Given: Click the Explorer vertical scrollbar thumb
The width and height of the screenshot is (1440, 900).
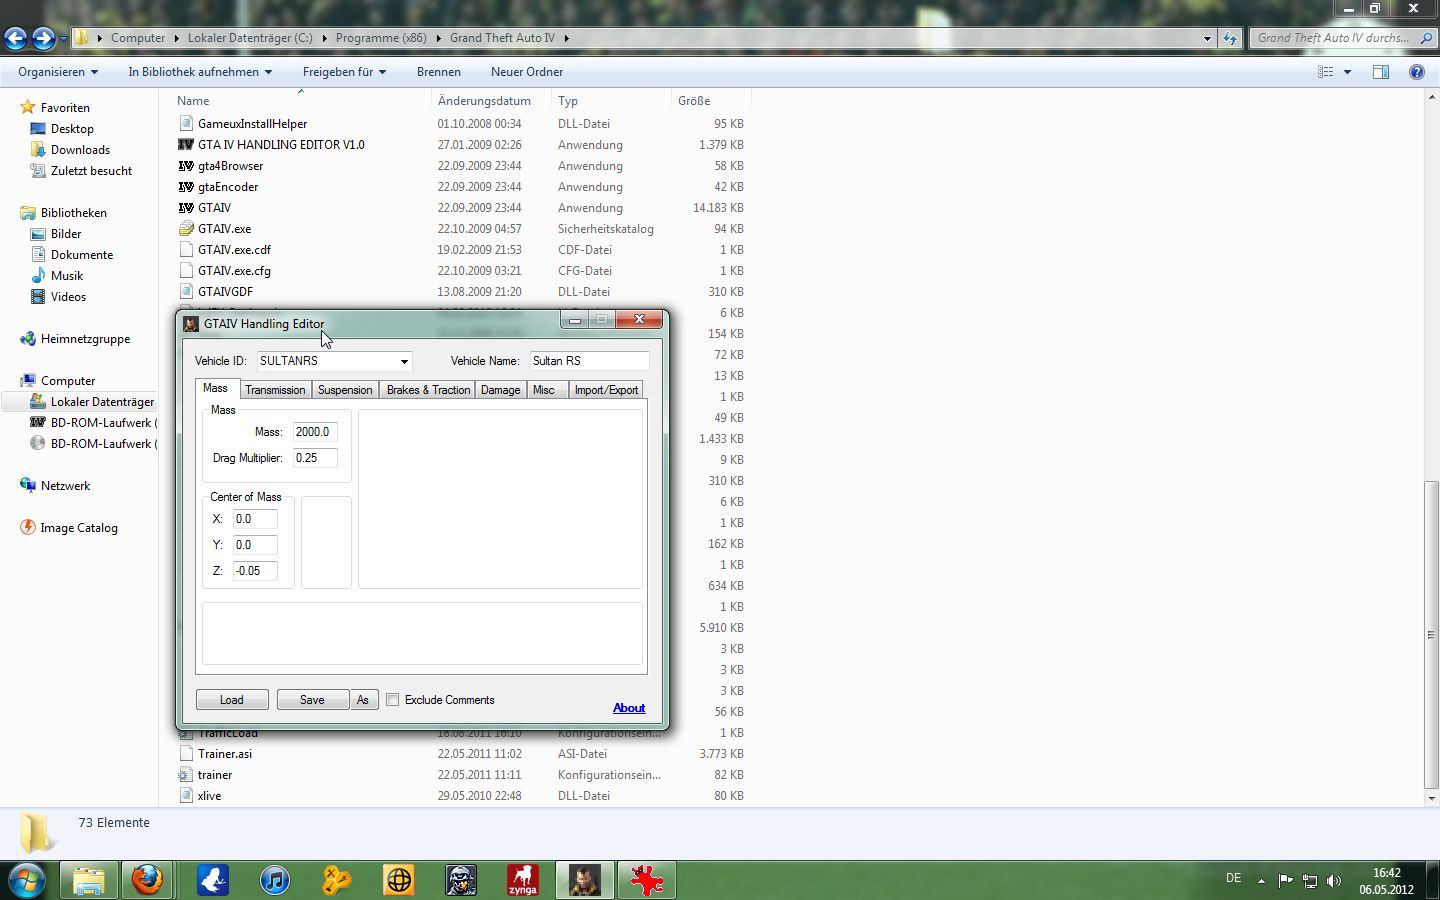Looking at the screenshot, I should (x=1431, y=635).
